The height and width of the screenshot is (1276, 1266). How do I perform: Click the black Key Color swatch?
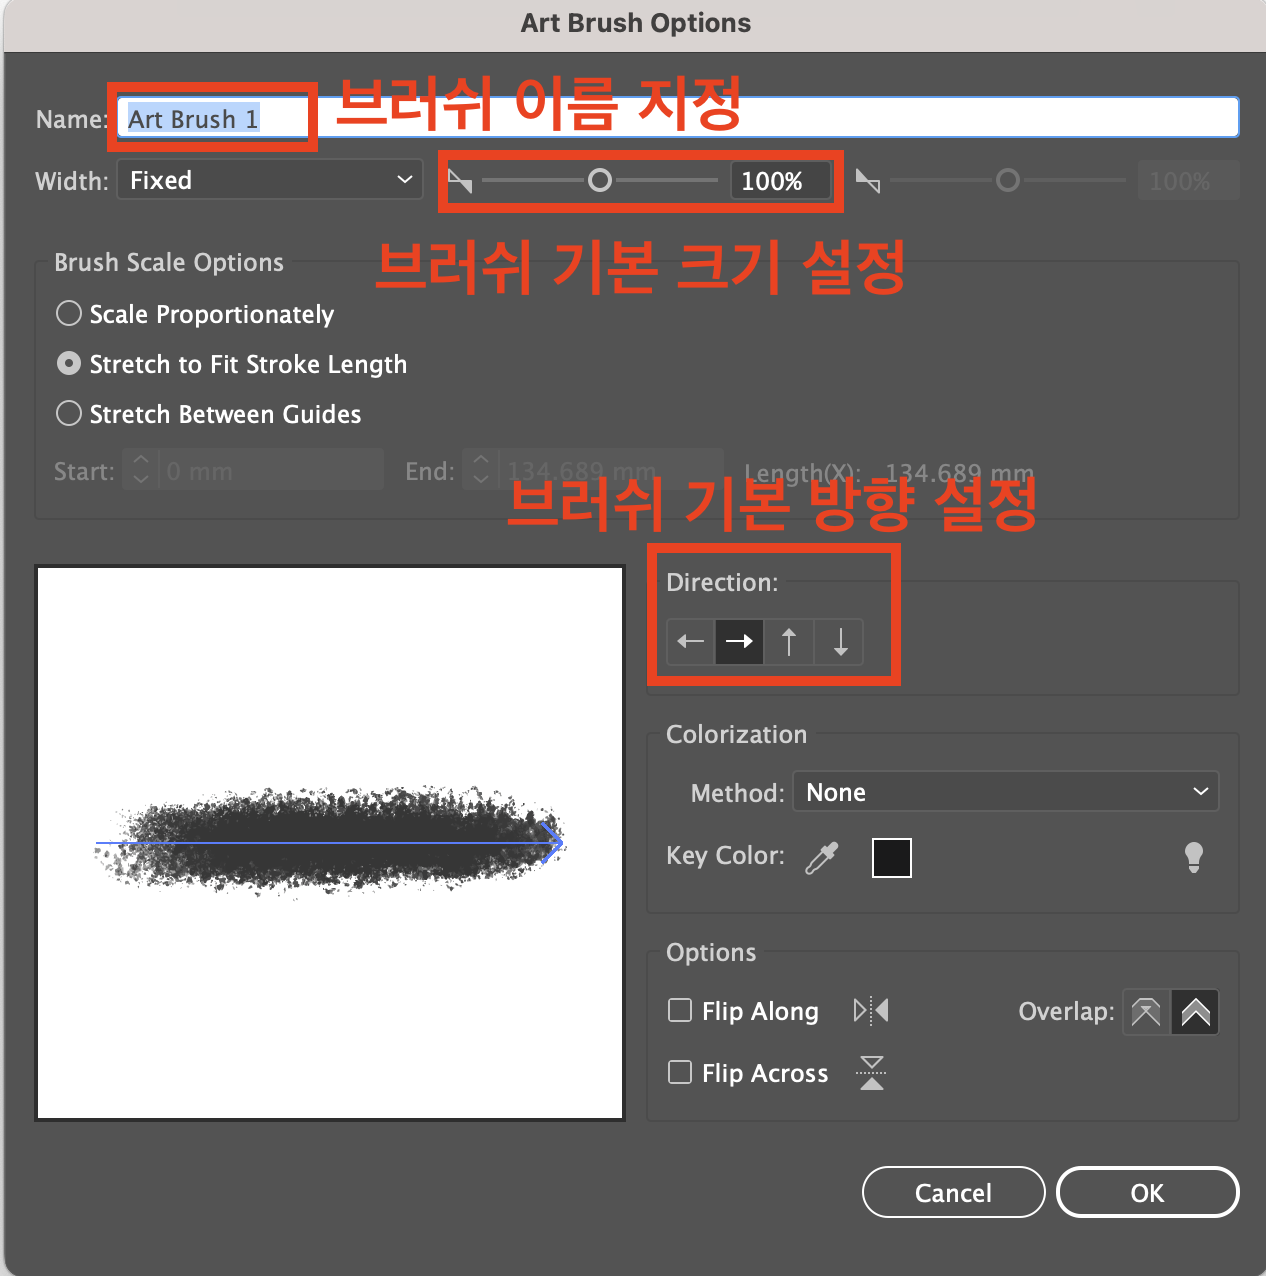pos(891,857)
